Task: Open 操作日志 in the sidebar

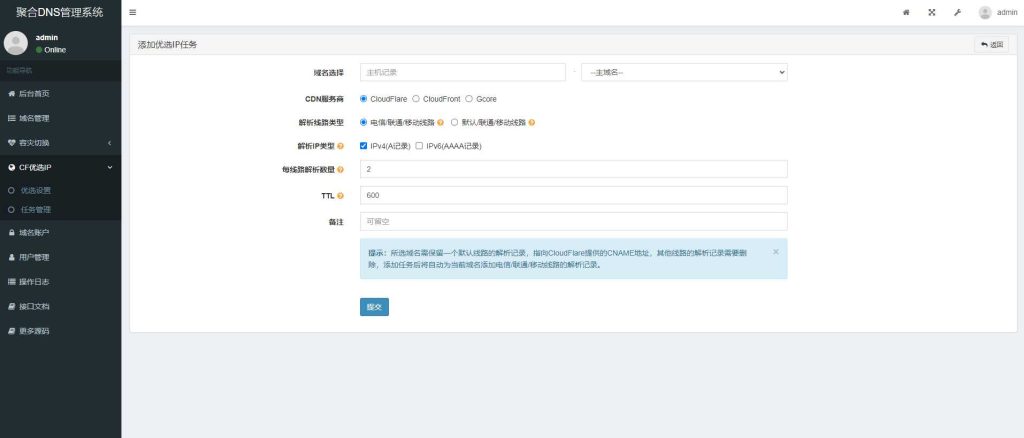Action: tap(61, 282)
